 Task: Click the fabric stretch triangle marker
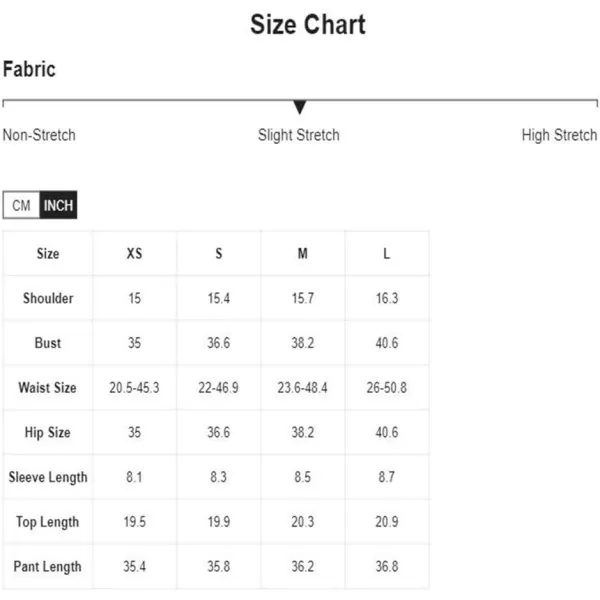point(300,107)
